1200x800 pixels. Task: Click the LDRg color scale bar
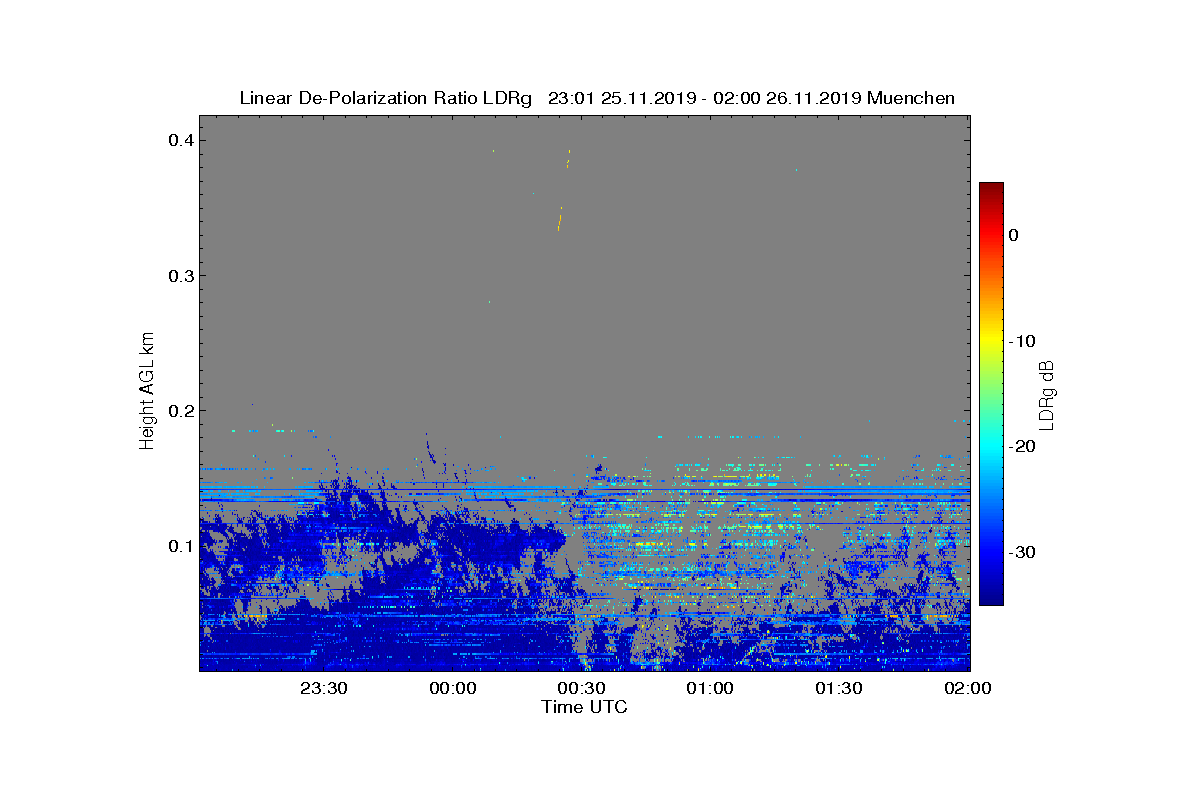(991, 394)
